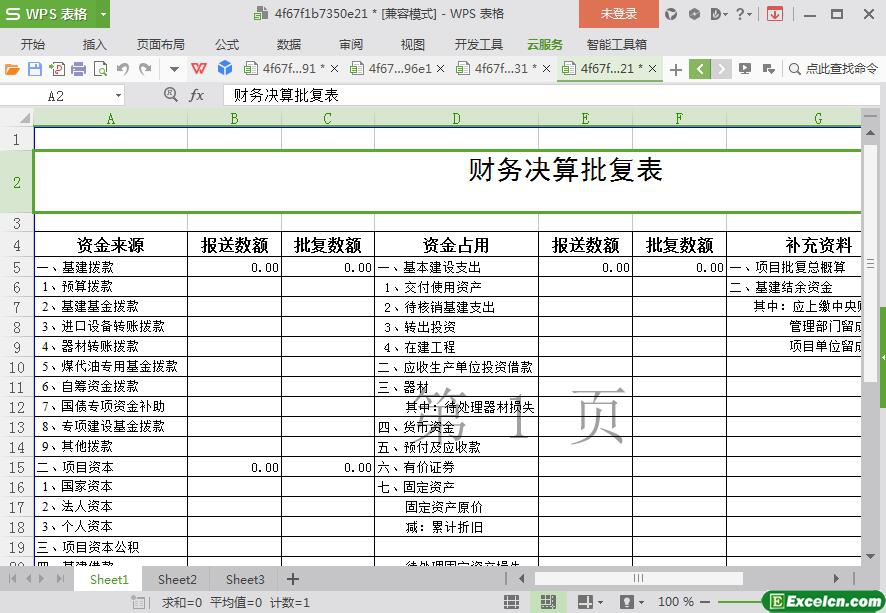Click the WPS home W icon
This screenshot has width=886, height=613.
coord(199,69)
